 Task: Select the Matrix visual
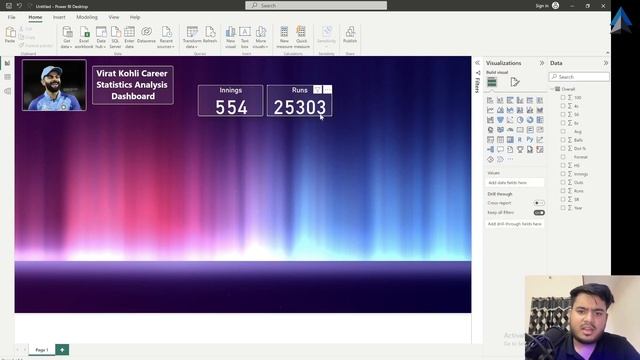click(x=510, y=140)
